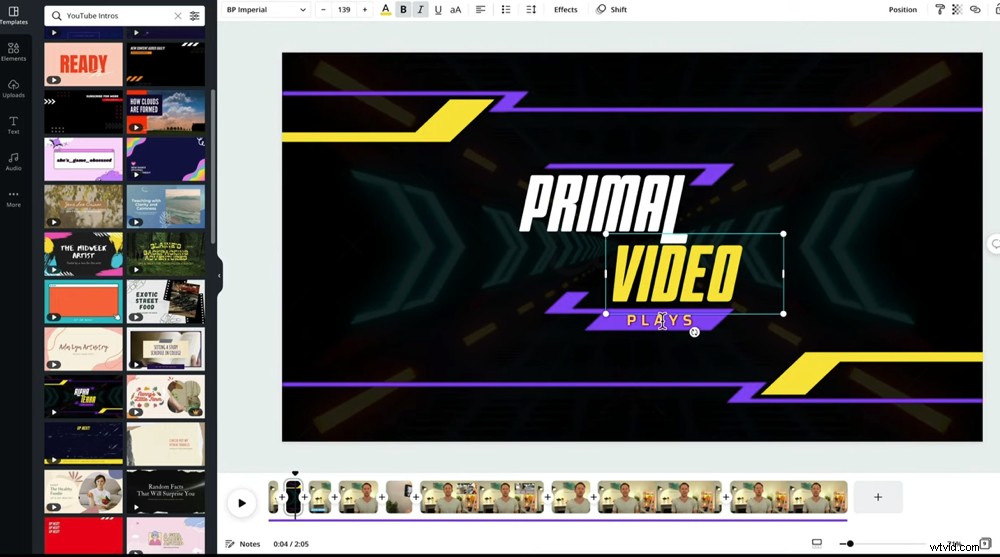This screenshot has width=1000, height=557.
Task: Open the BP Imperial font dropdown
Action: [266, 10]
